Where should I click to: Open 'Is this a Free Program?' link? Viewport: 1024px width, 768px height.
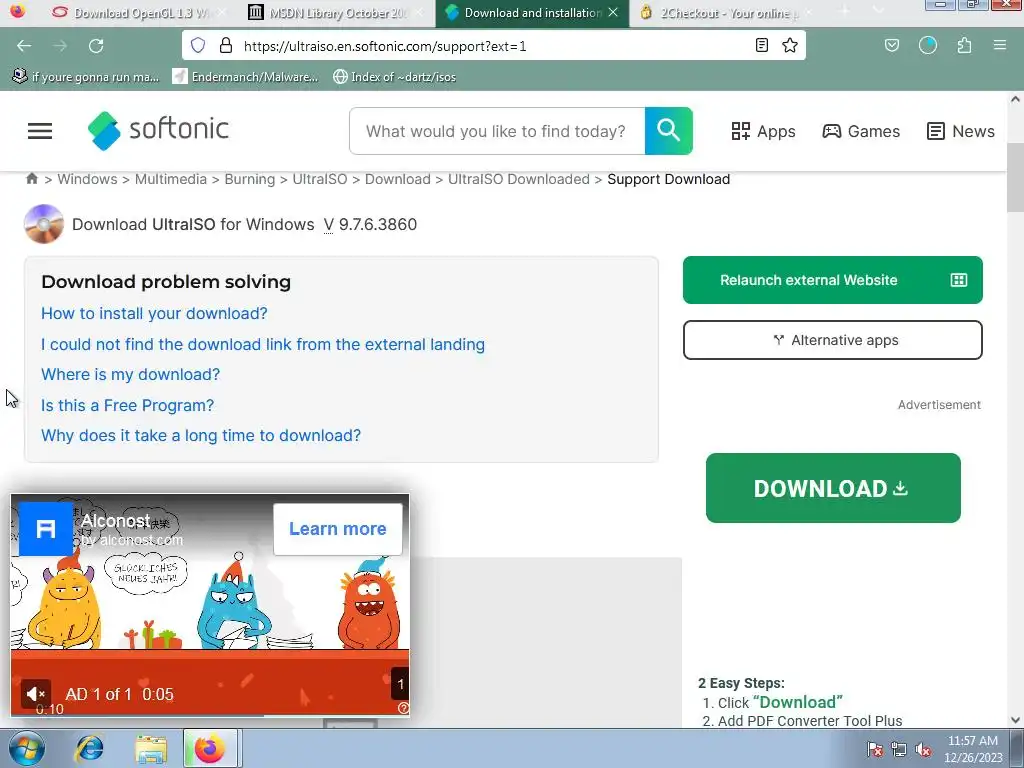[x=127, y=406]
